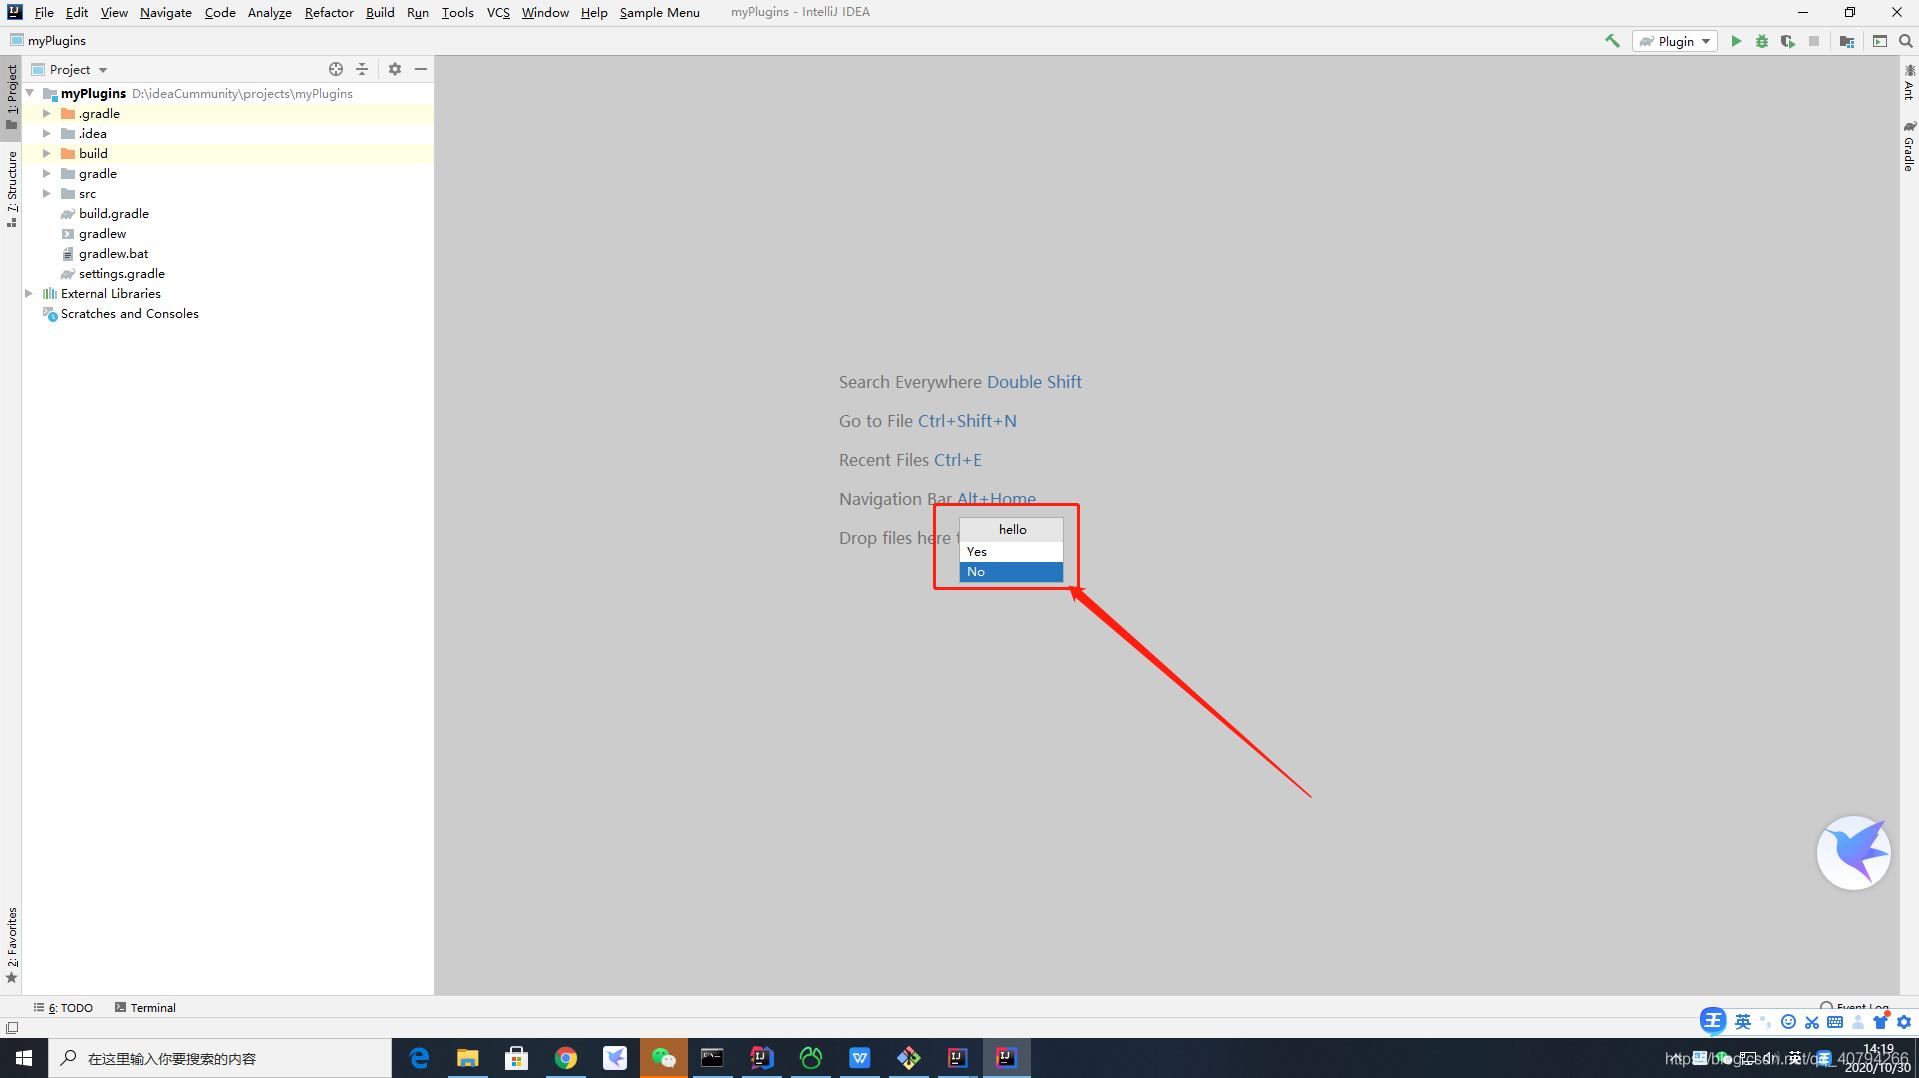Hide the Project tool window

421,69
